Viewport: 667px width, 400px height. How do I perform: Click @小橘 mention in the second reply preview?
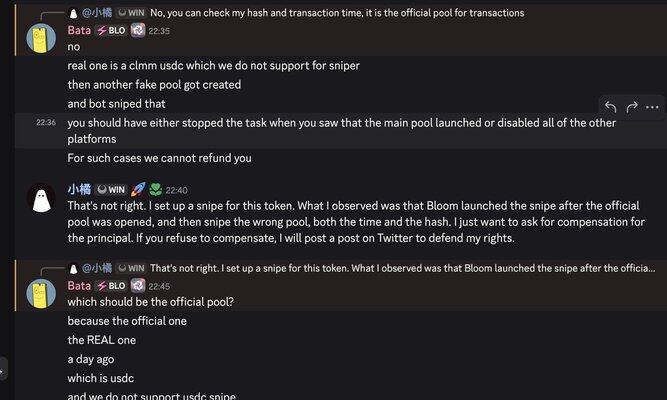click(97, 268)
